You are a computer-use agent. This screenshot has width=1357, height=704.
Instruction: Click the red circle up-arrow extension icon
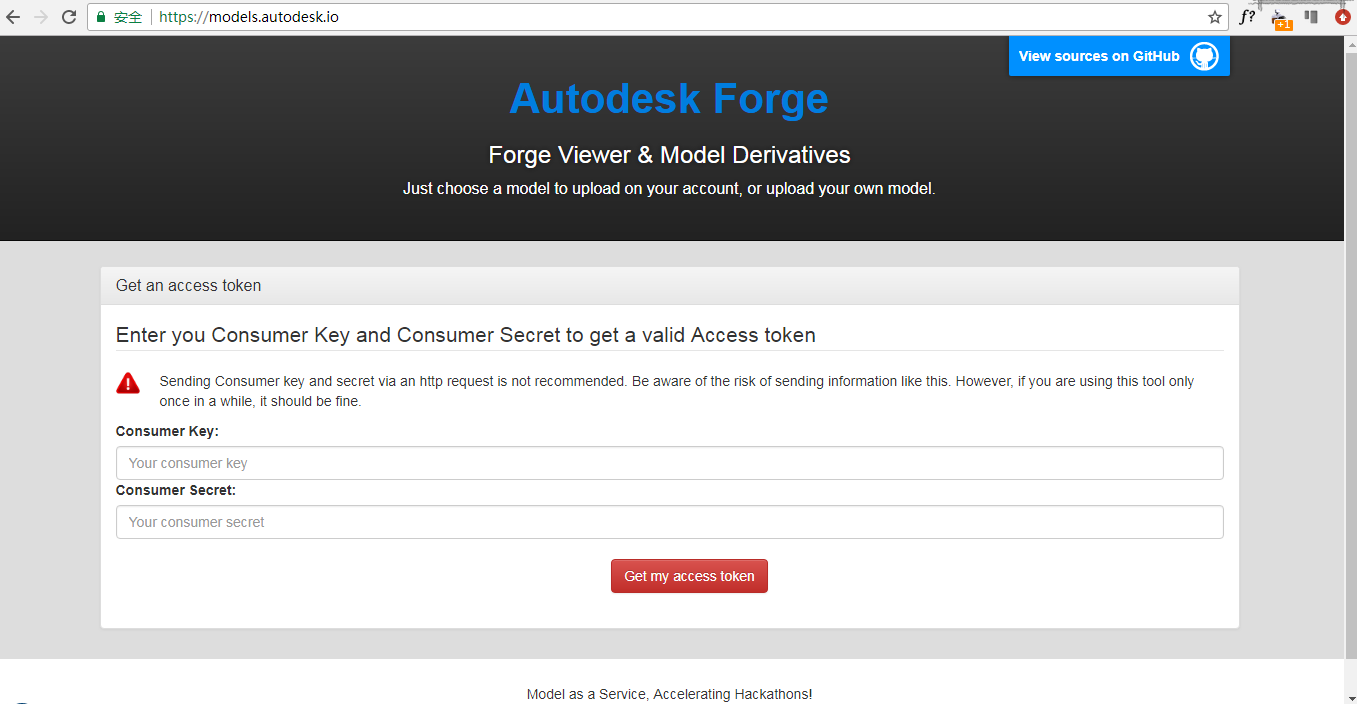point(1343,17)
